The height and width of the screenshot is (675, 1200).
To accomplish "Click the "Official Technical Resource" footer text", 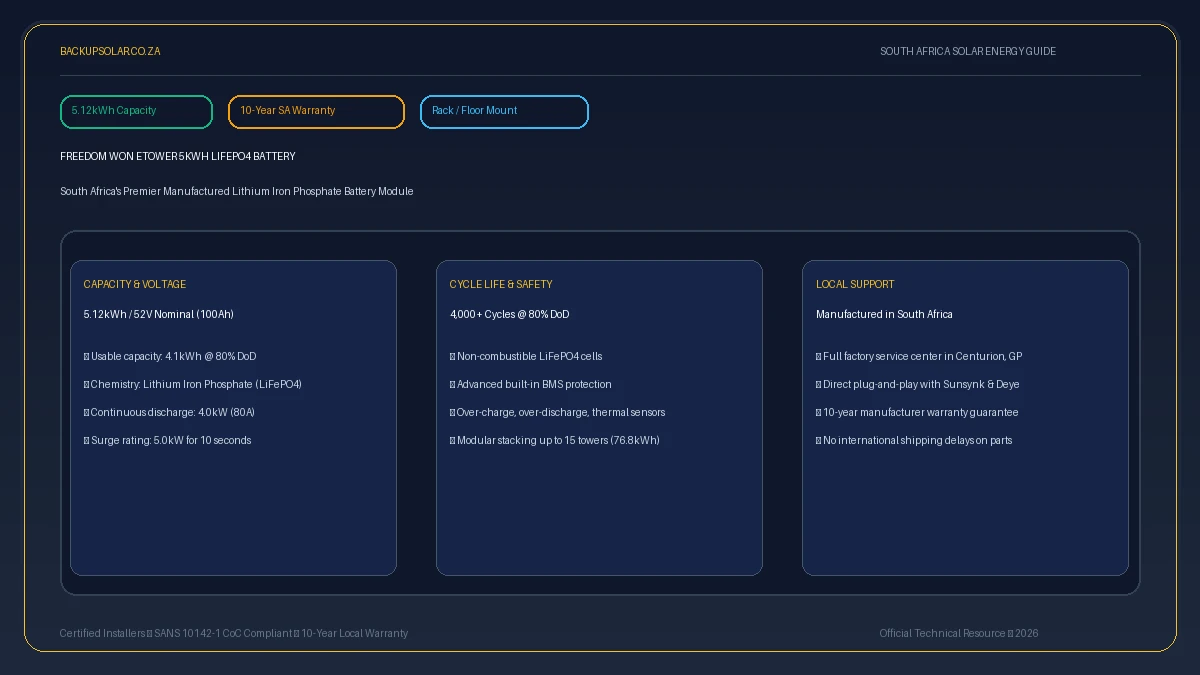I will 943,634.
